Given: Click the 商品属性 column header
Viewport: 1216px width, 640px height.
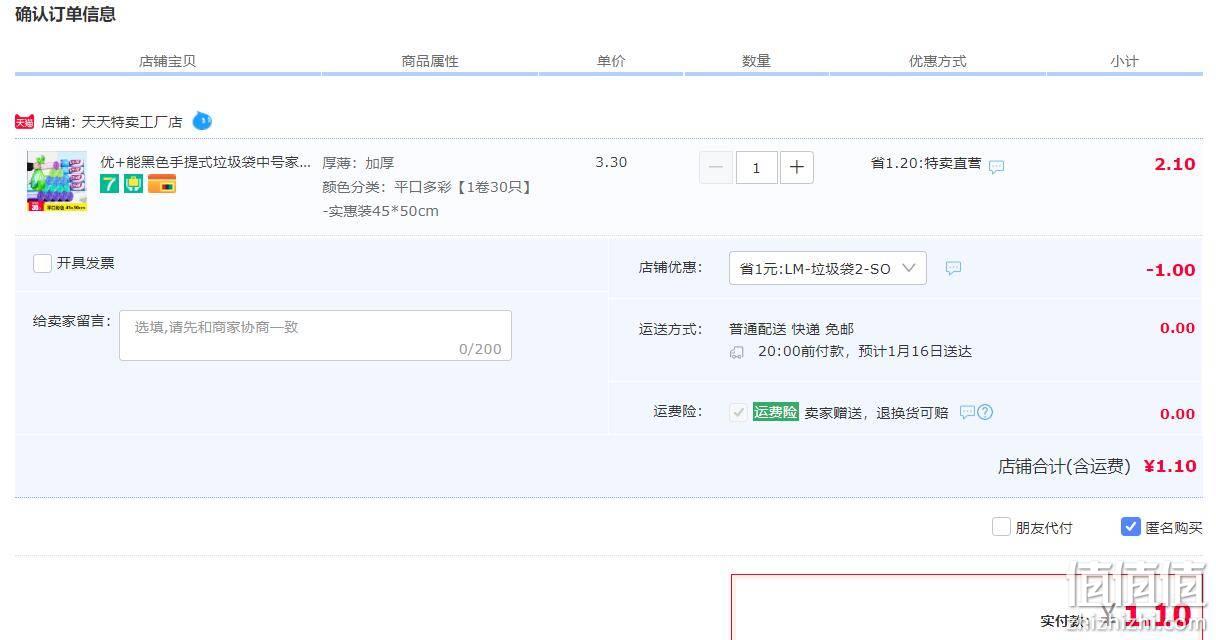Looking at the screenshot, I should [430, 61].
